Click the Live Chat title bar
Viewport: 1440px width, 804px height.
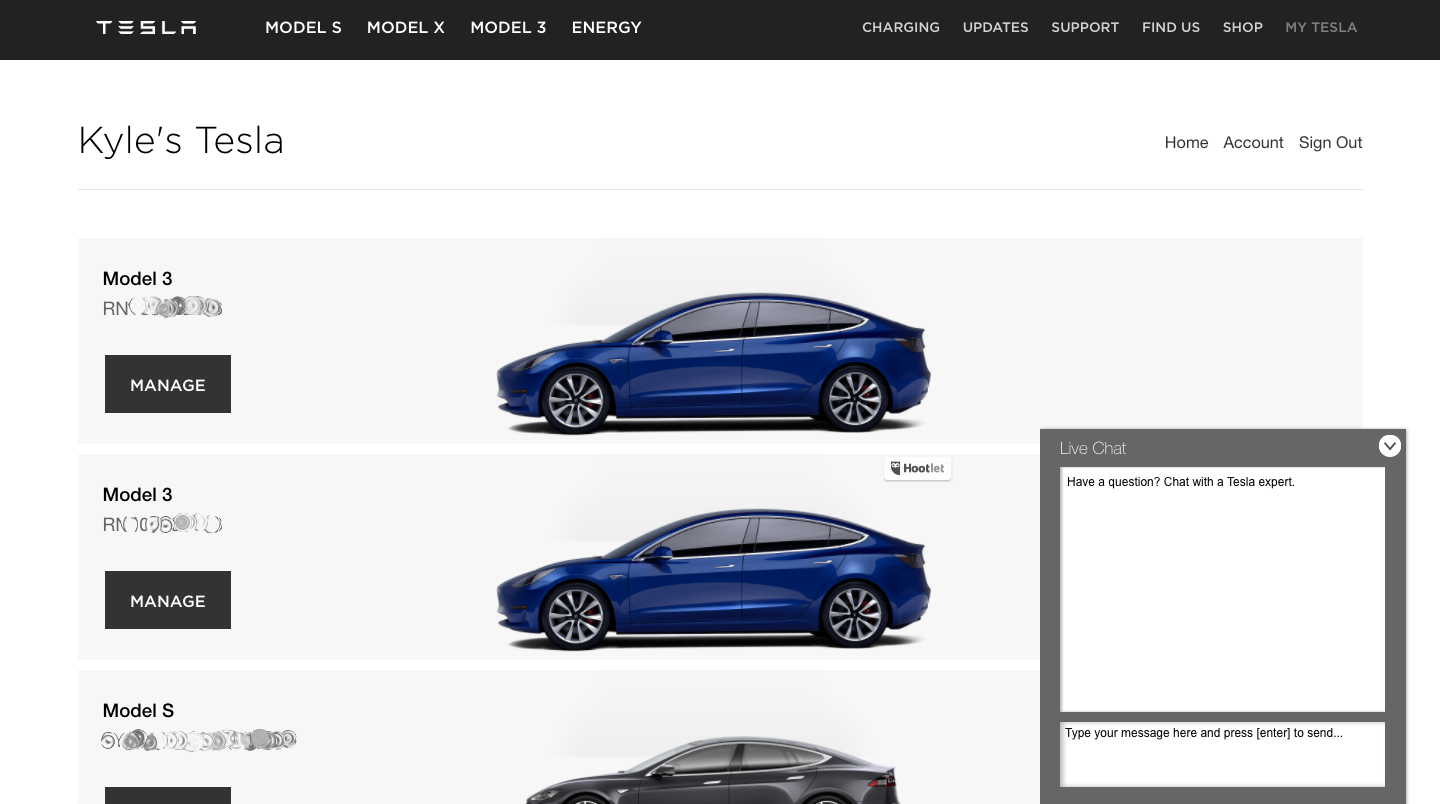point(1223,448)
